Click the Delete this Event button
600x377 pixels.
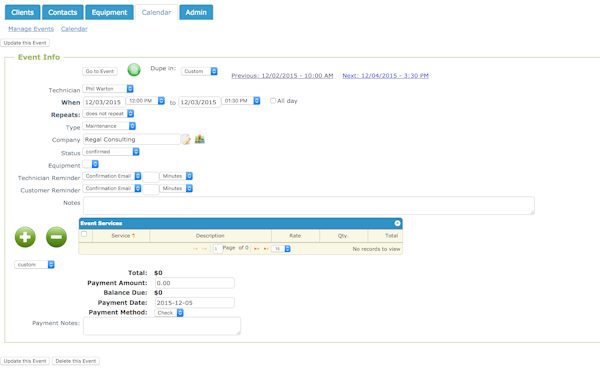pos(76,361)
